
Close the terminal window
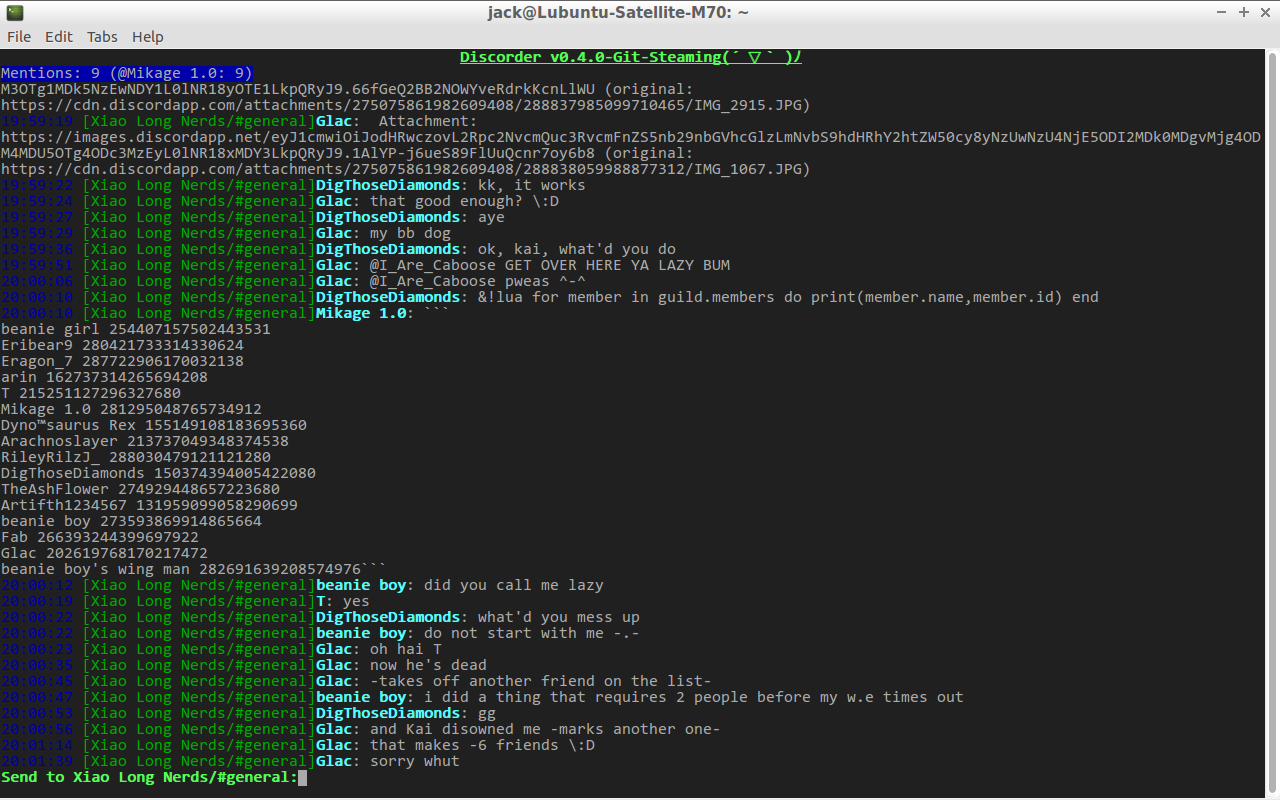click(x=1265, y=12)
